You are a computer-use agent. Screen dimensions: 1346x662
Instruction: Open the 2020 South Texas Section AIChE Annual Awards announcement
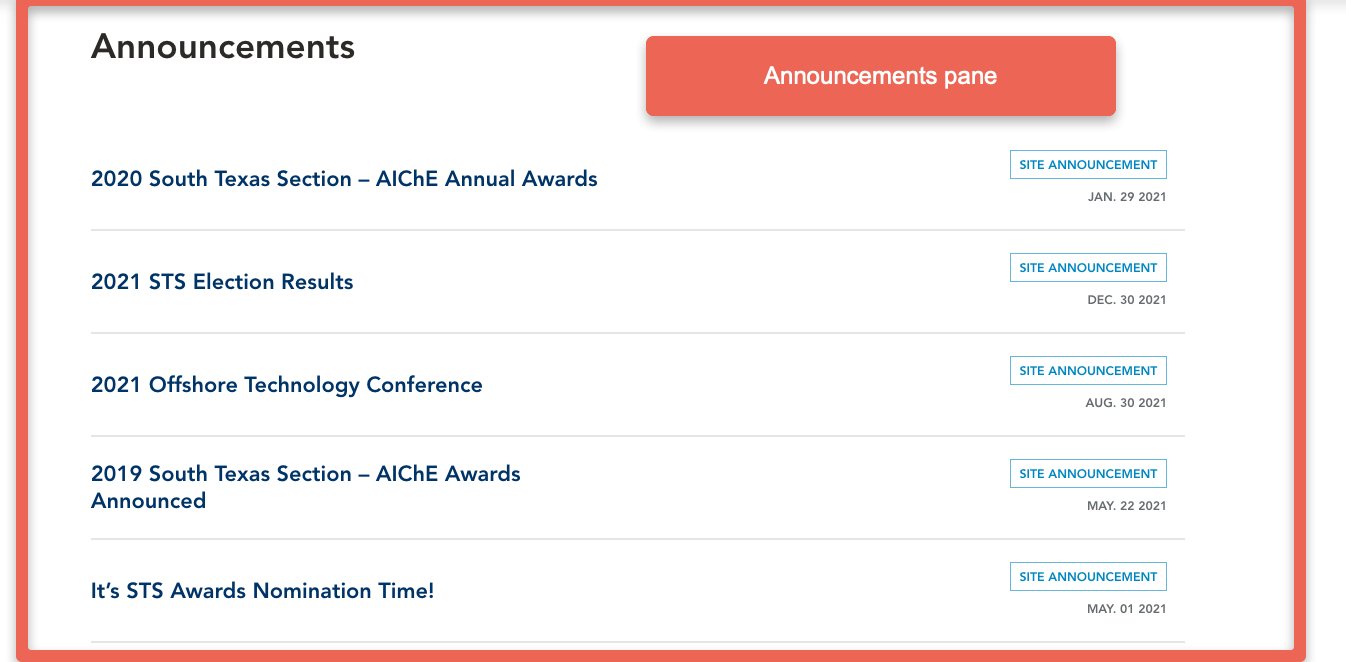(x=344, y=179)
